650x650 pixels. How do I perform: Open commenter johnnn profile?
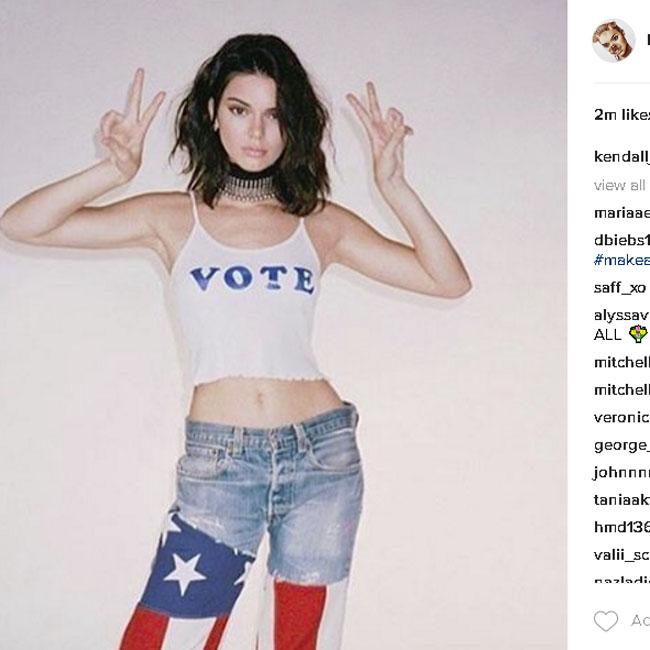[x=622, y=473]
